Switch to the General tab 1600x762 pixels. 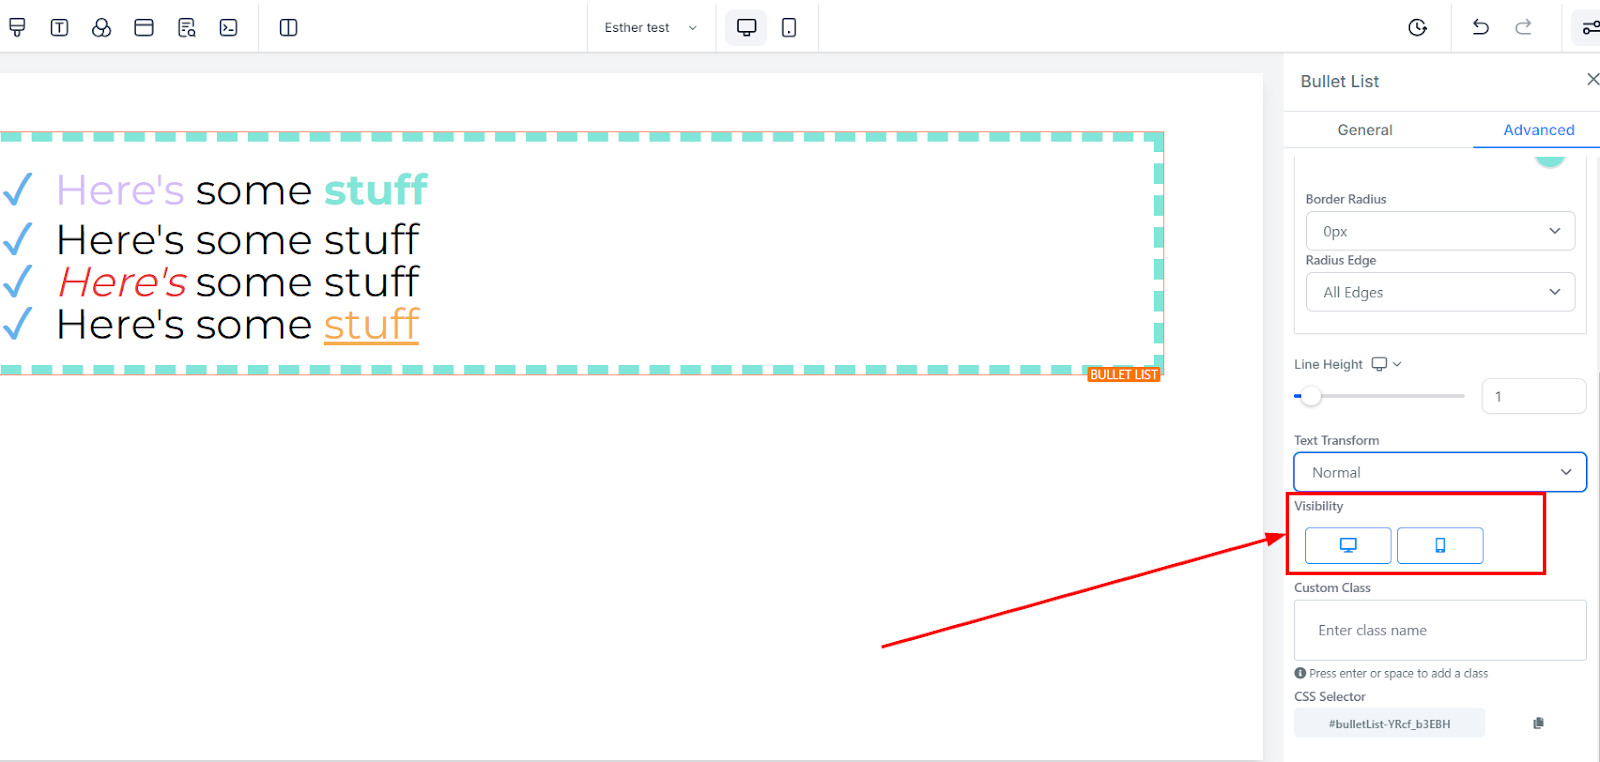pyautogui.click(x=1365, y=130)
